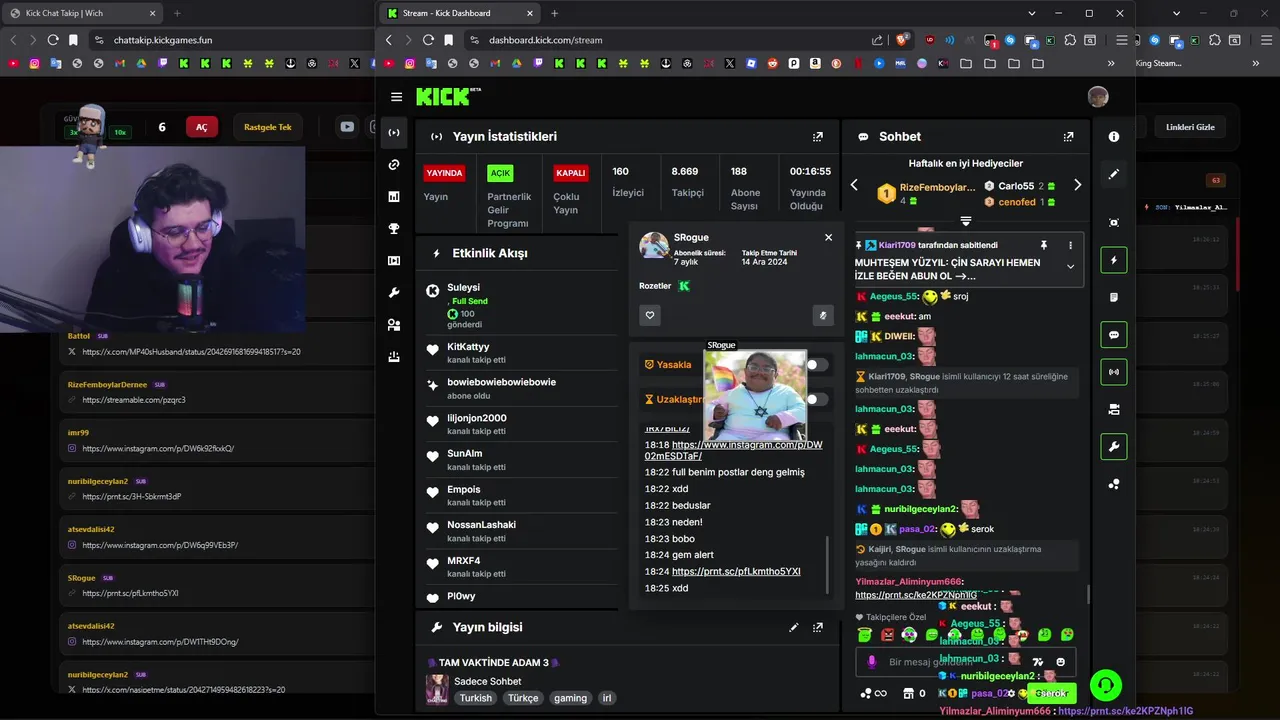1280x720 pixels.
Task: Toggle the Uzaklaştır timeout switch
Action: (x=818, y=399)
